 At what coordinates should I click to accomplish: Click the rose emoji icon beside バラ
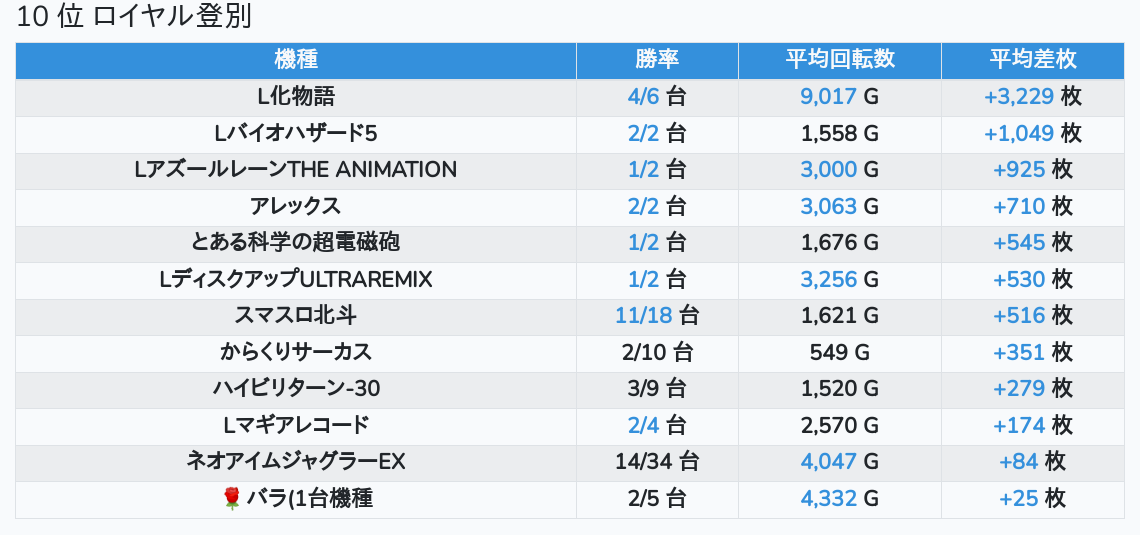[x=232, y=498]
